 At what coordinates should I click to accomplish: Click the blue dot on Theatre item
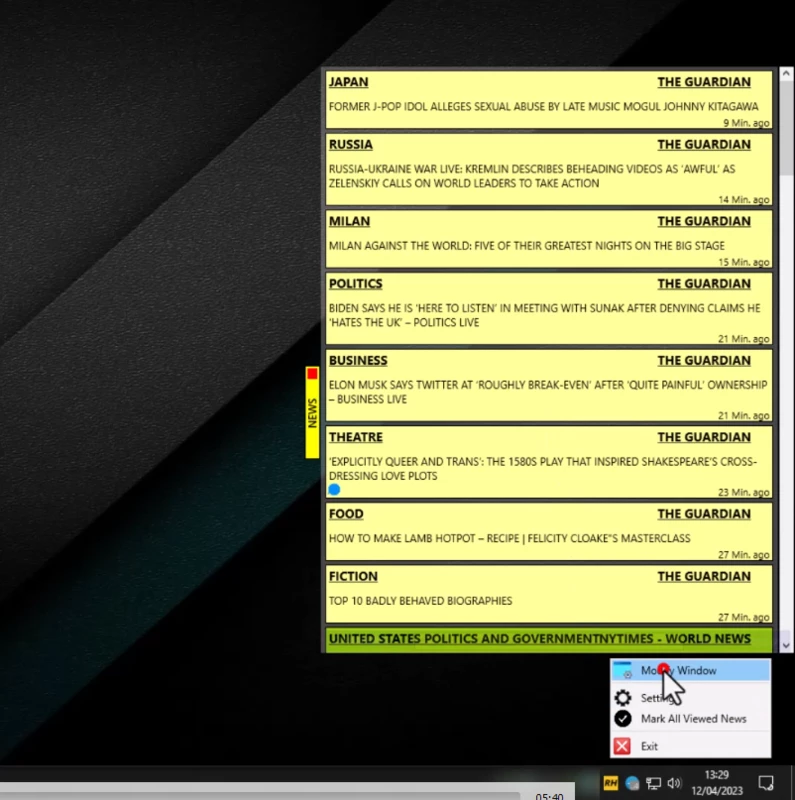click(x=334, y=490)
